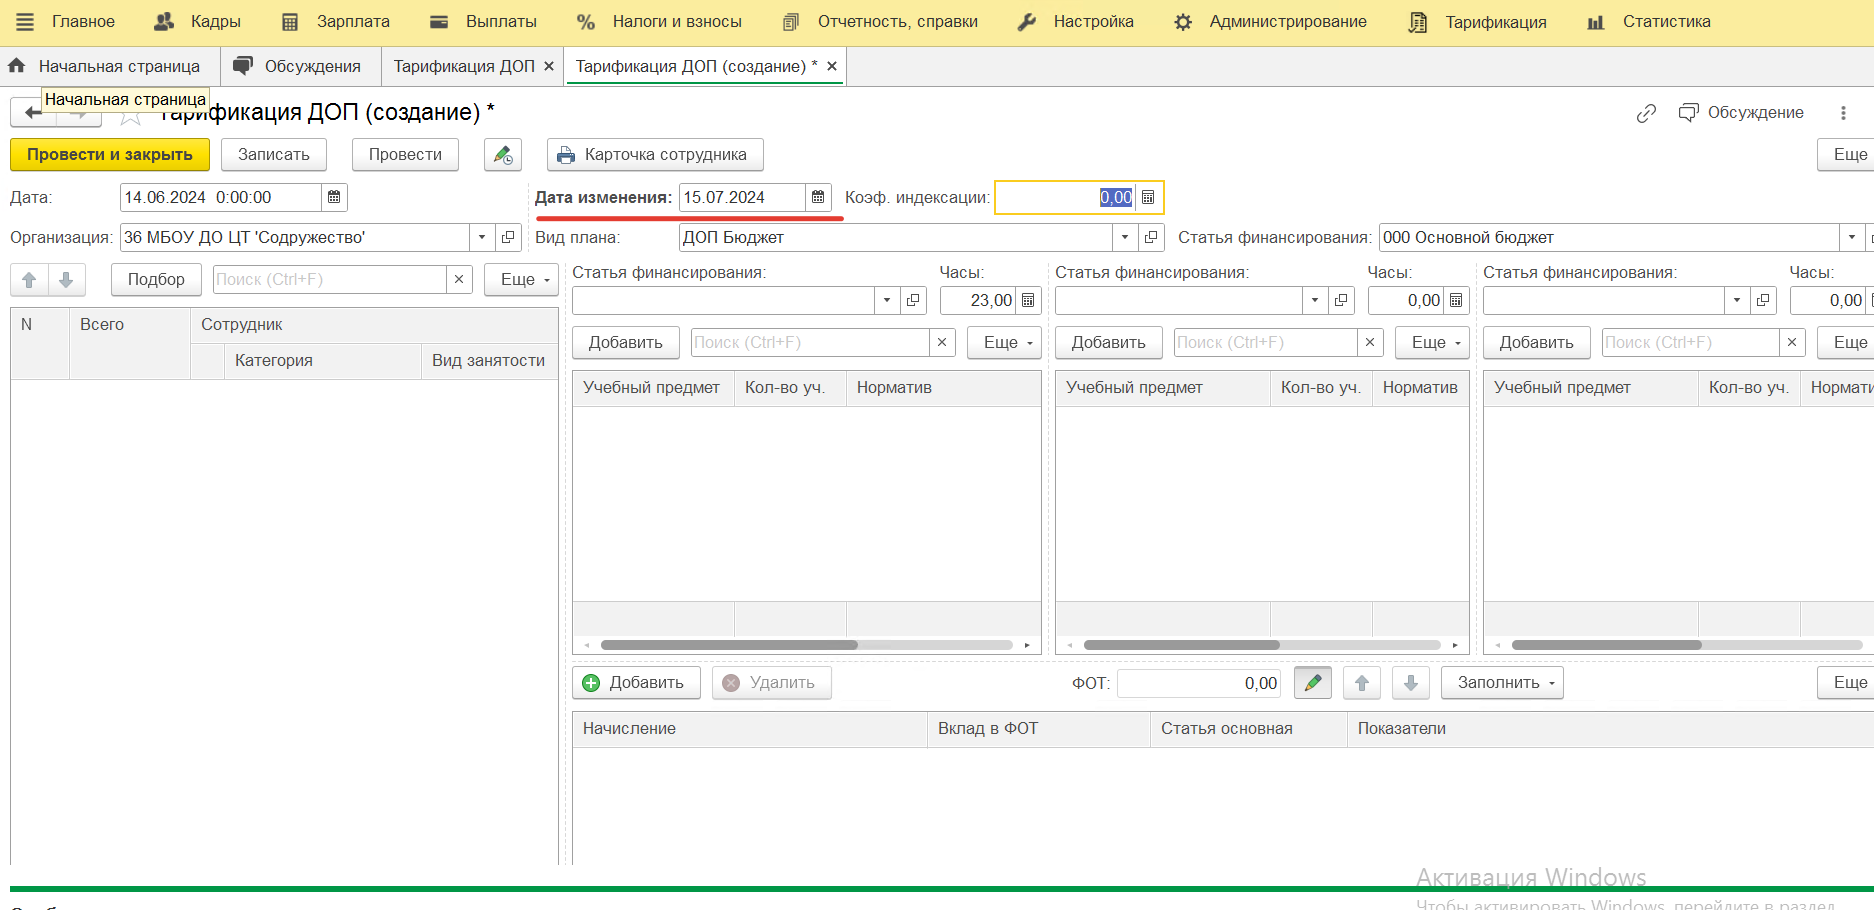Click horizontal scrollbar under first Учебный предмет table
Screen dimensions: 1874x910
729,645
